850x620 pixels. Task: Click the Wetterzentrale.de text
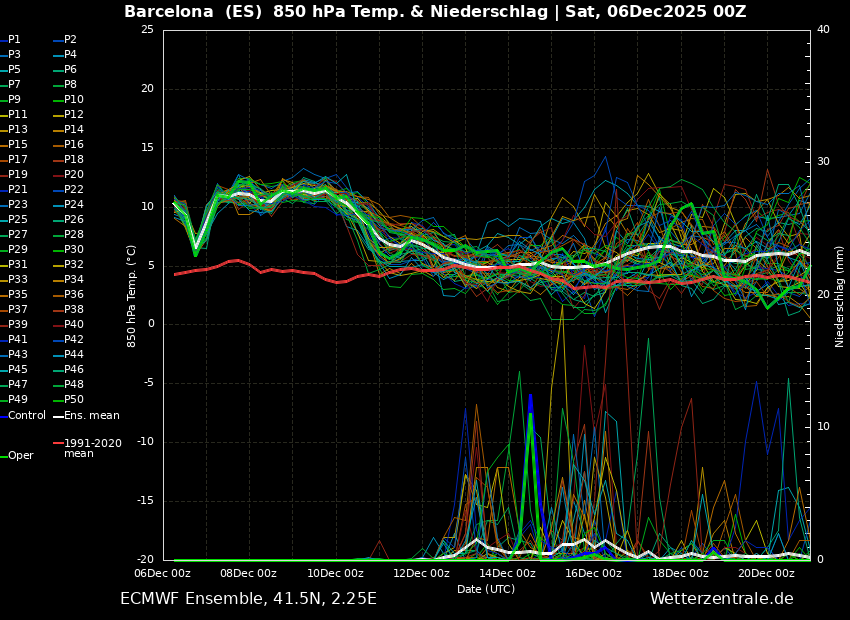pyautogui.click(x=721, y=599)
